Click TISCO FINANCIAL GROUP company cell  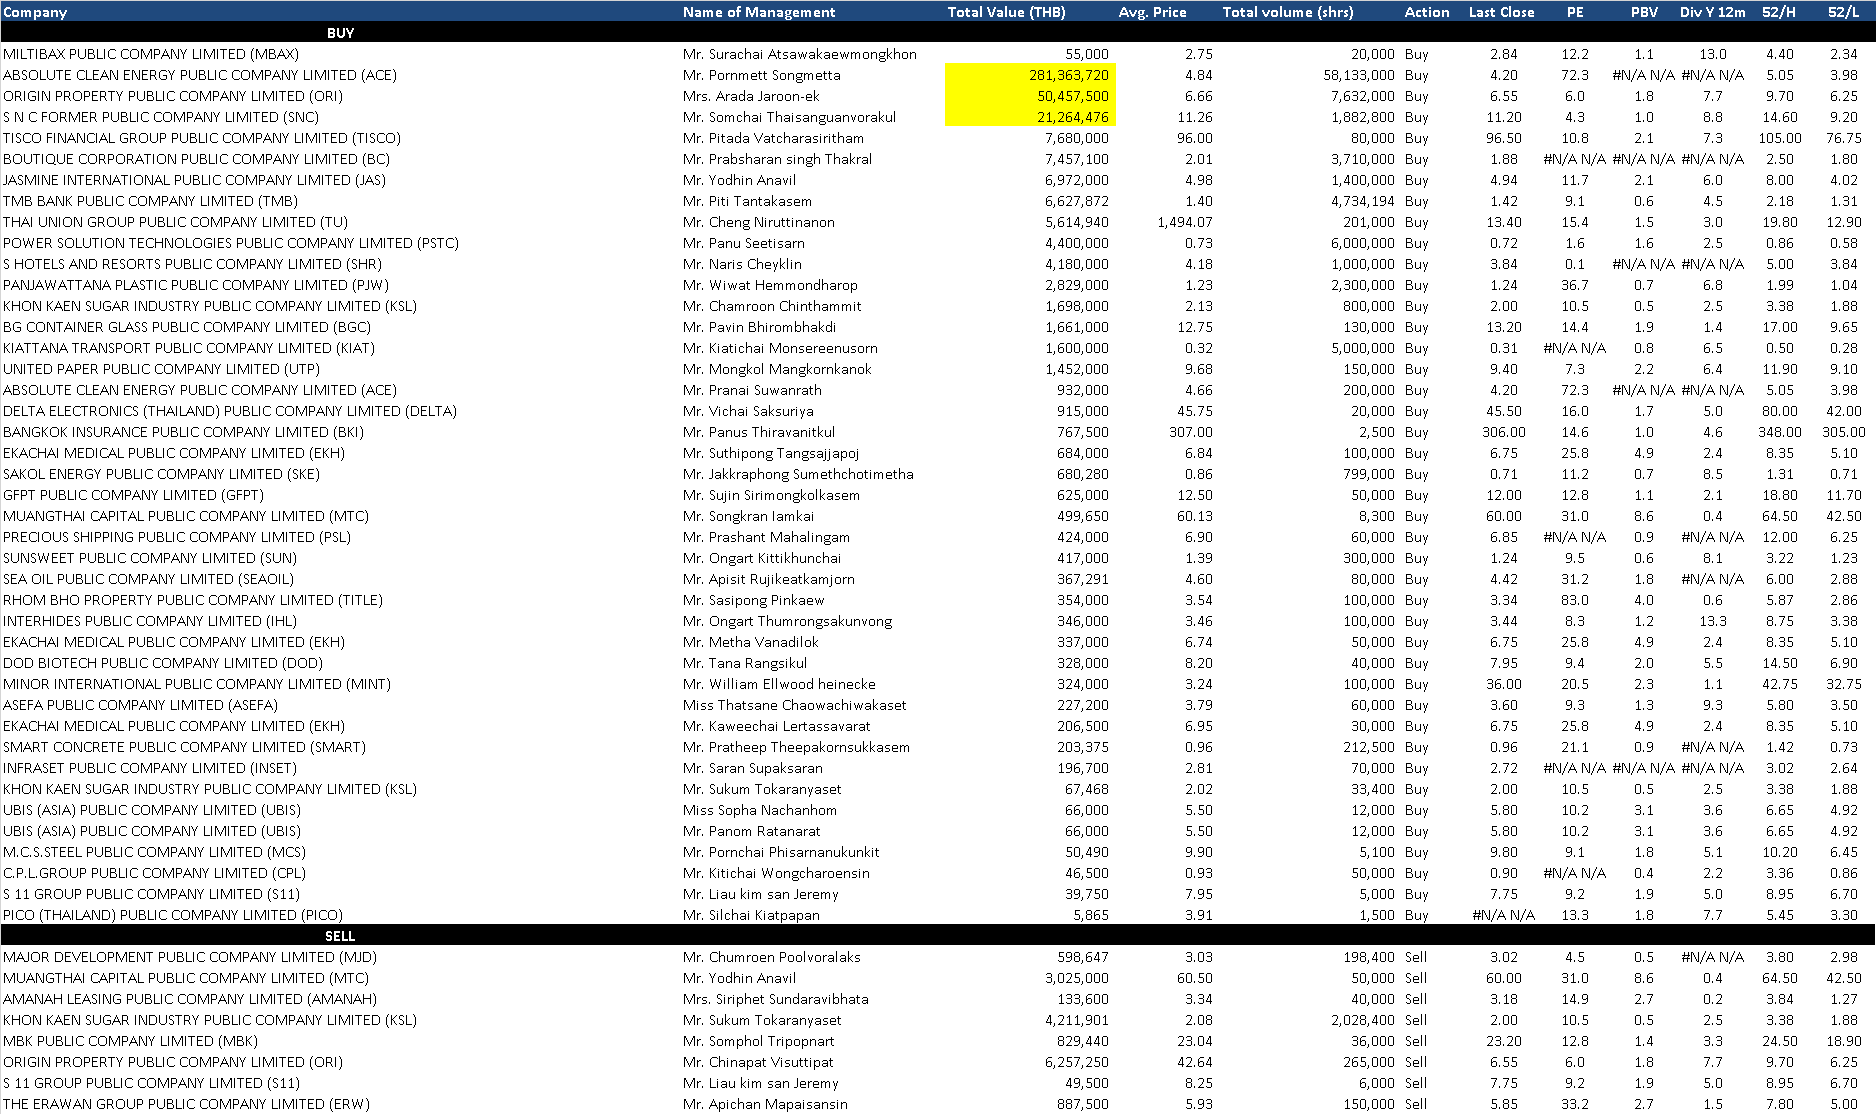pyautogui.click(x=201, y=138)
